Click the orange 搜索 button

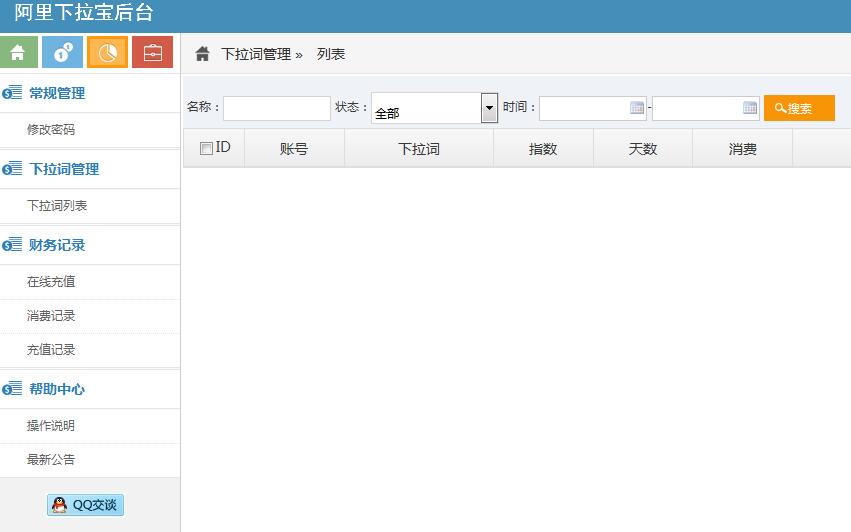[x=798, y=108]
